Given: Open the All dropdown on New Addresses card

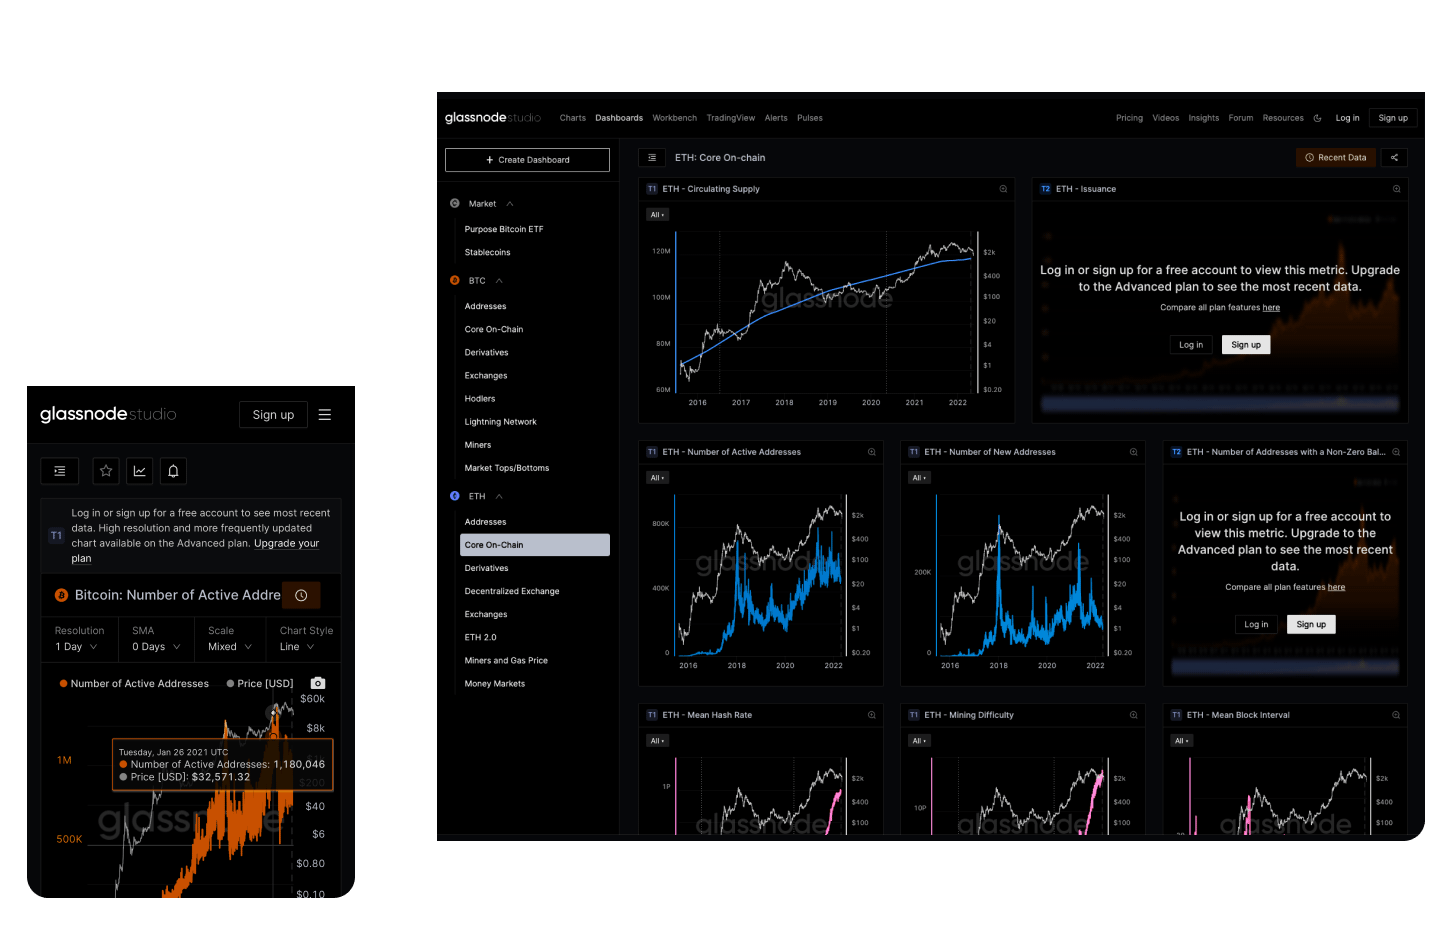Looking at the screenshot, I should click(919, 478).
